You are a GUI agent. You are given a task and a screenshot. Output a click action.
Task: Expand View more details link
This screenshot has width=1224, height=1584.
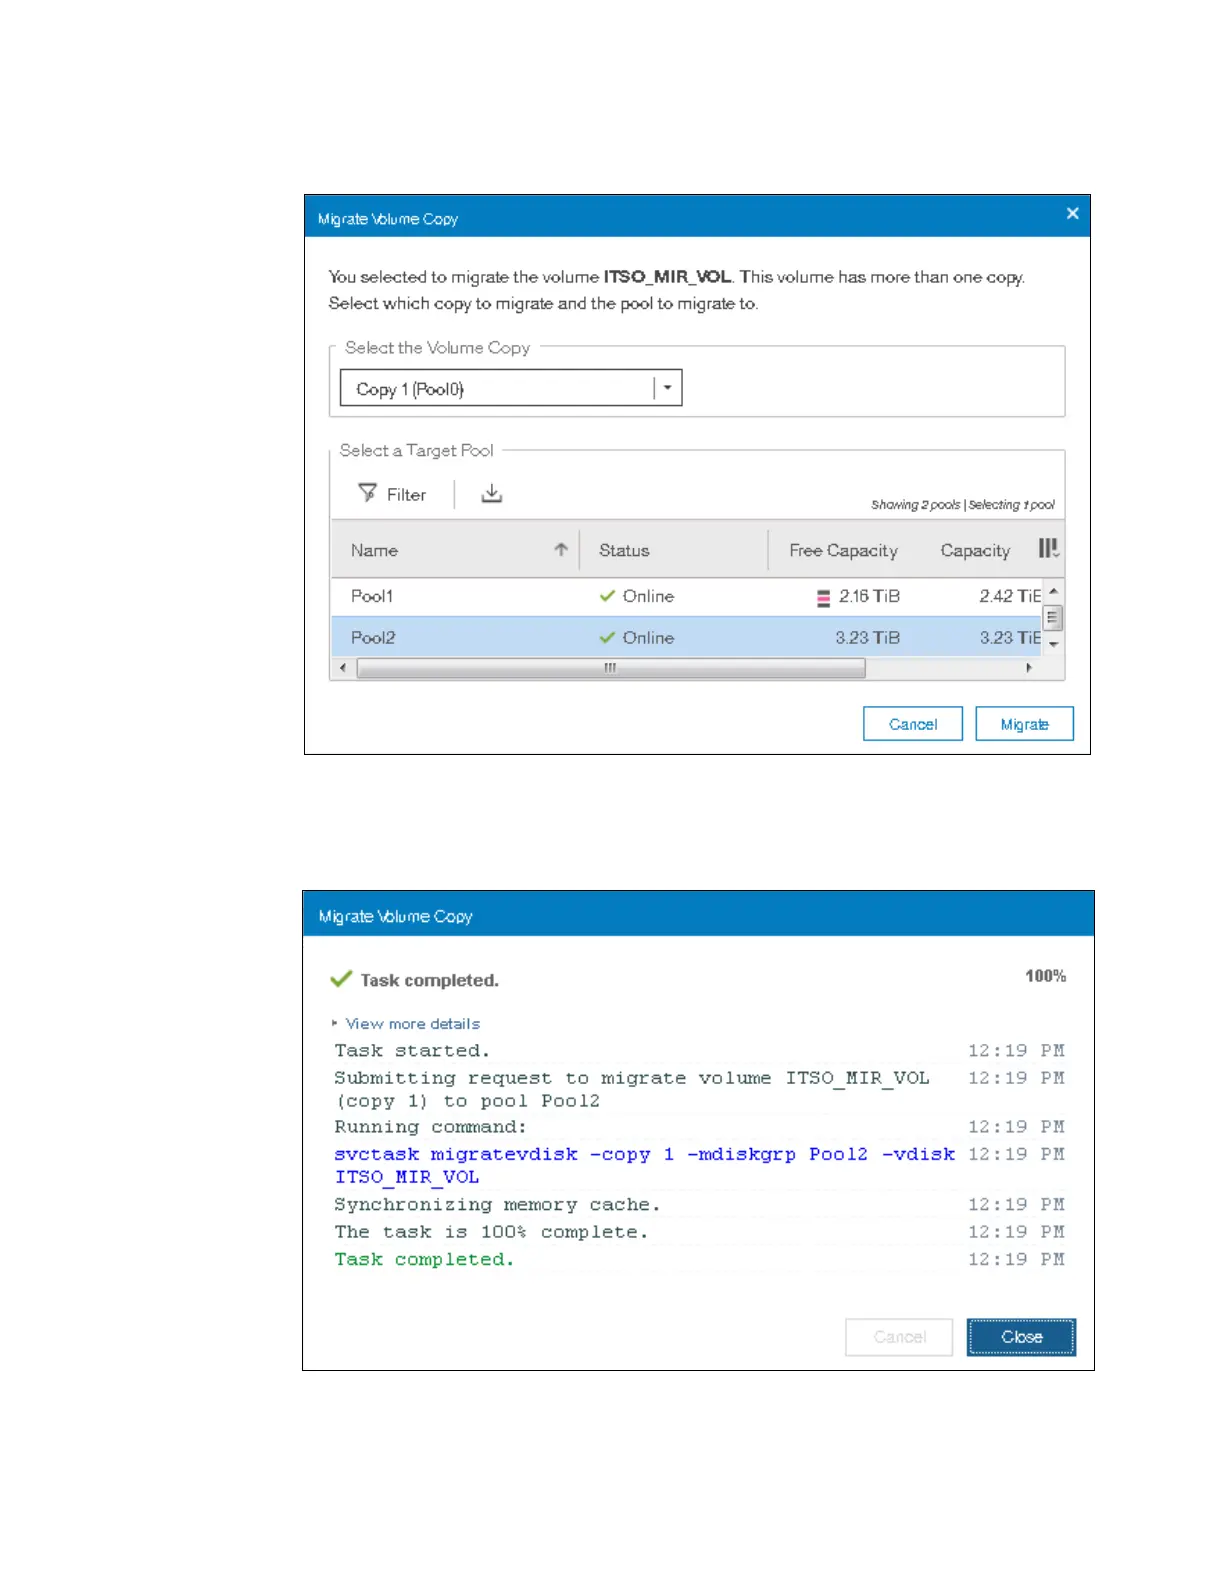click(x=412, y=1024)
